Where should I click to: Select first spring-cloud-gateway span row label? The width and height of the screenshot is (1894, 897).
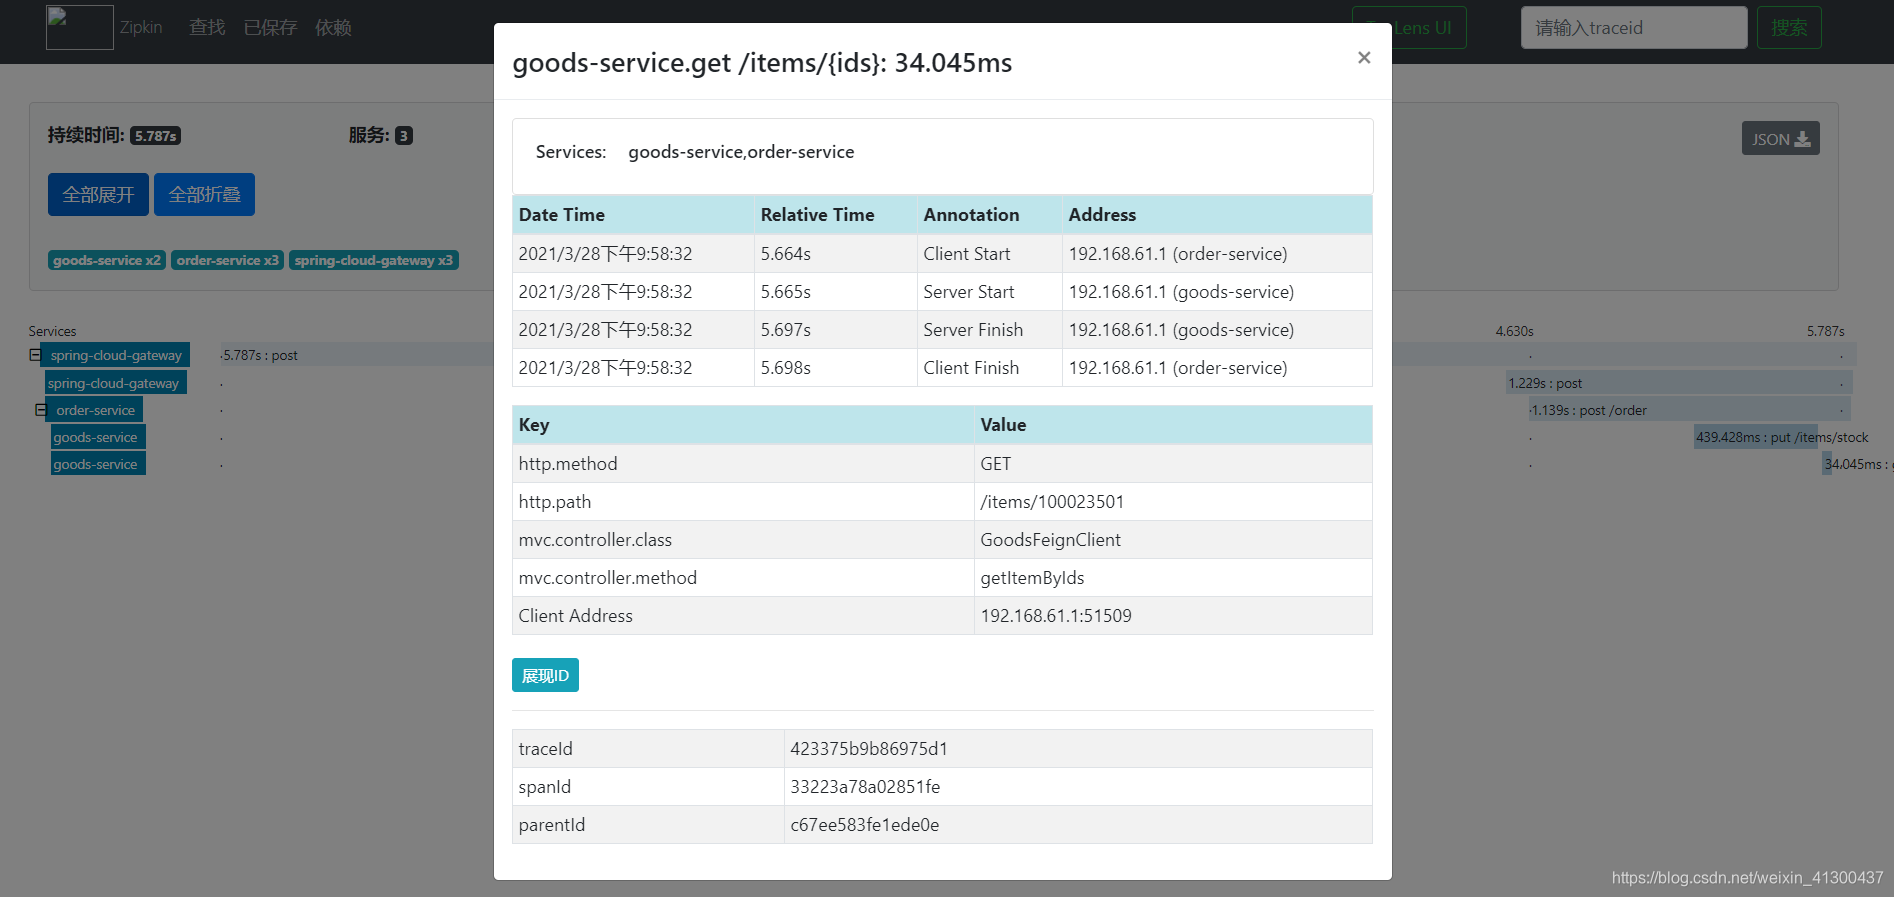click(116, 355)
